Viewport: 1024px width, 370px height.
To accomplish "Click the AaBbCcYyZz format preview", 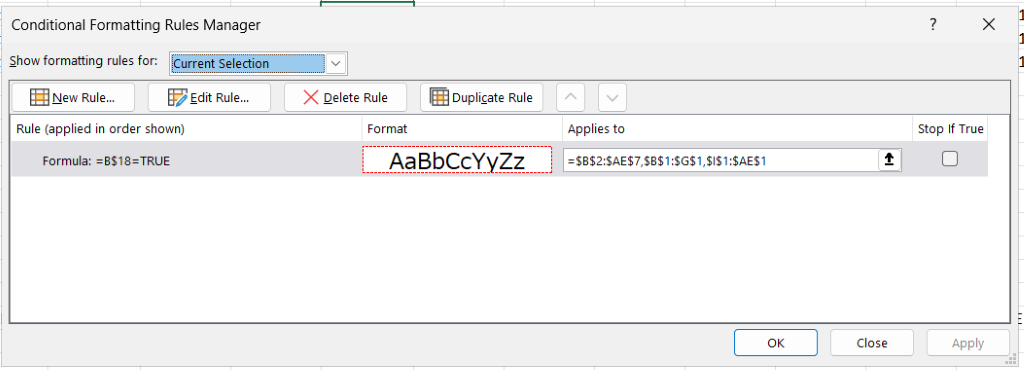I will point(457,160).
